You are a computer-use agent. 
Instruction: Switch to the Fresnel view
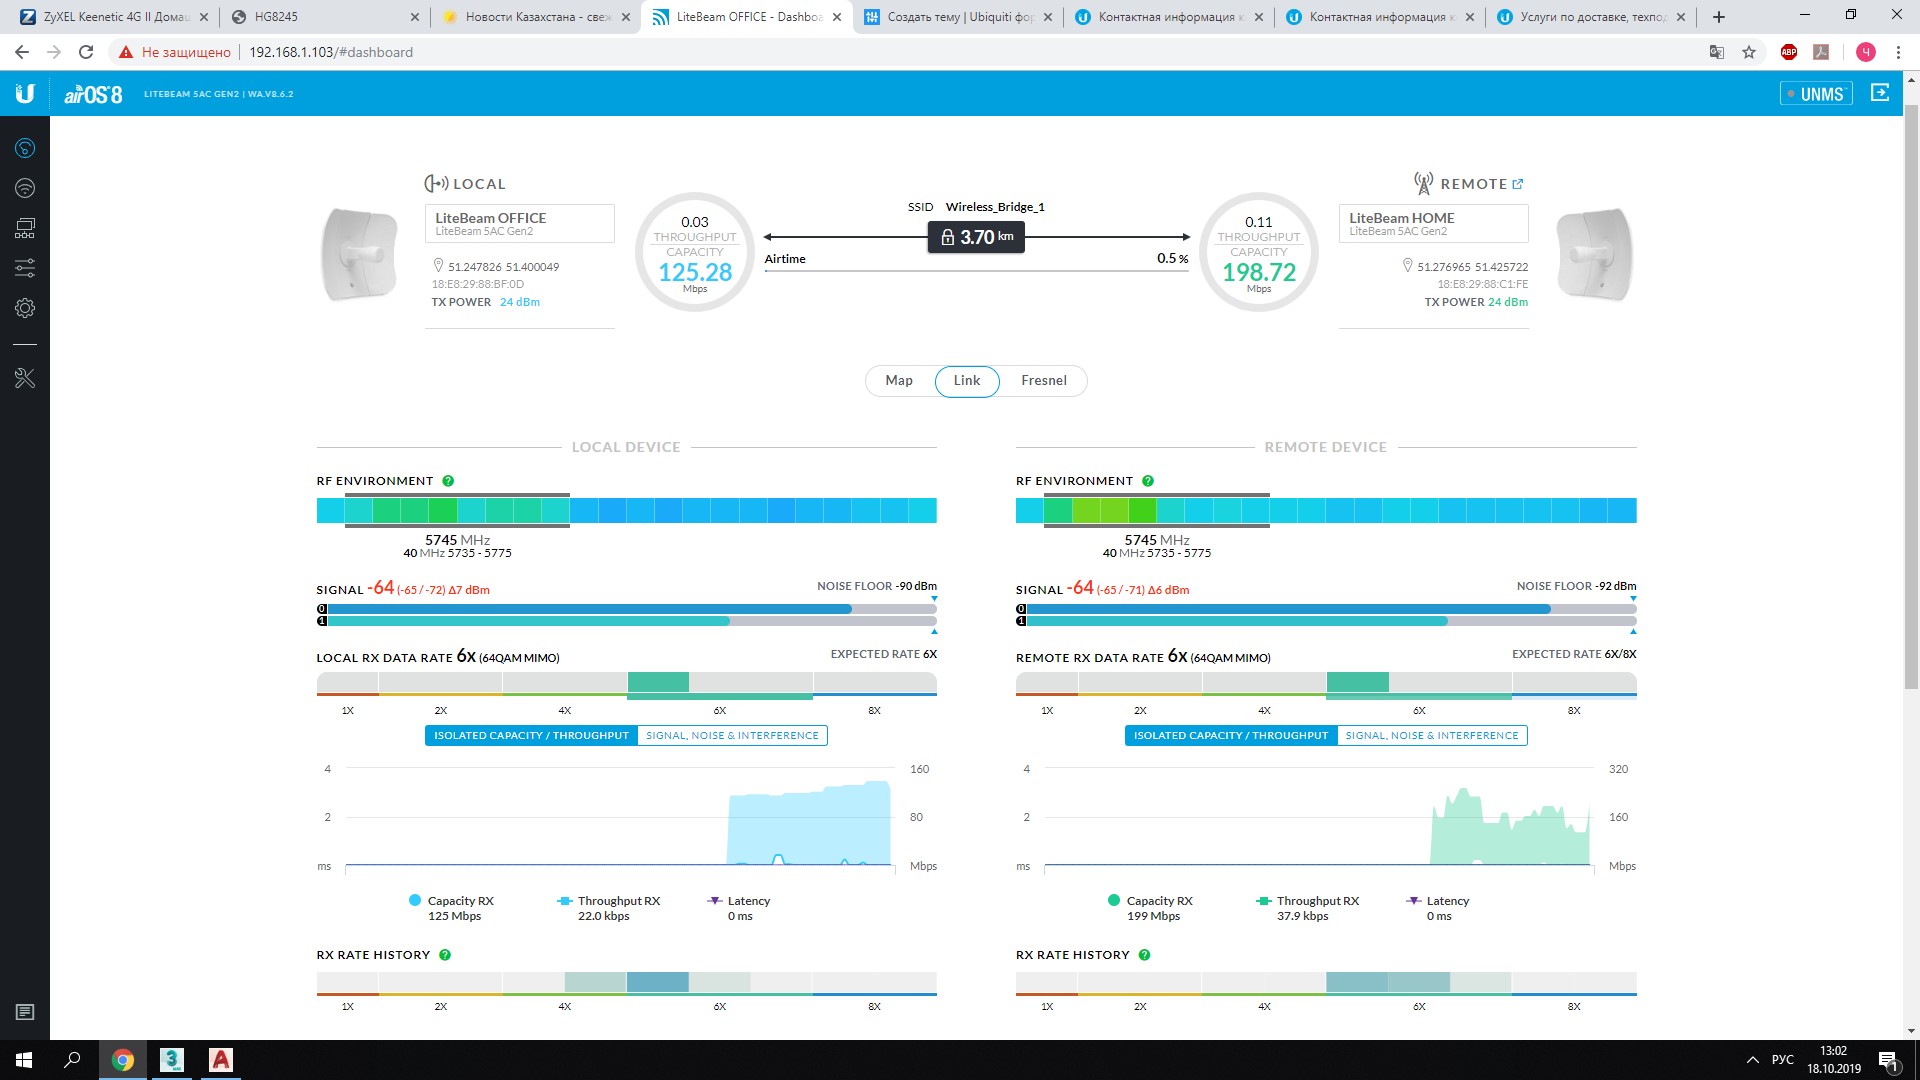[x=1044, y=381]
